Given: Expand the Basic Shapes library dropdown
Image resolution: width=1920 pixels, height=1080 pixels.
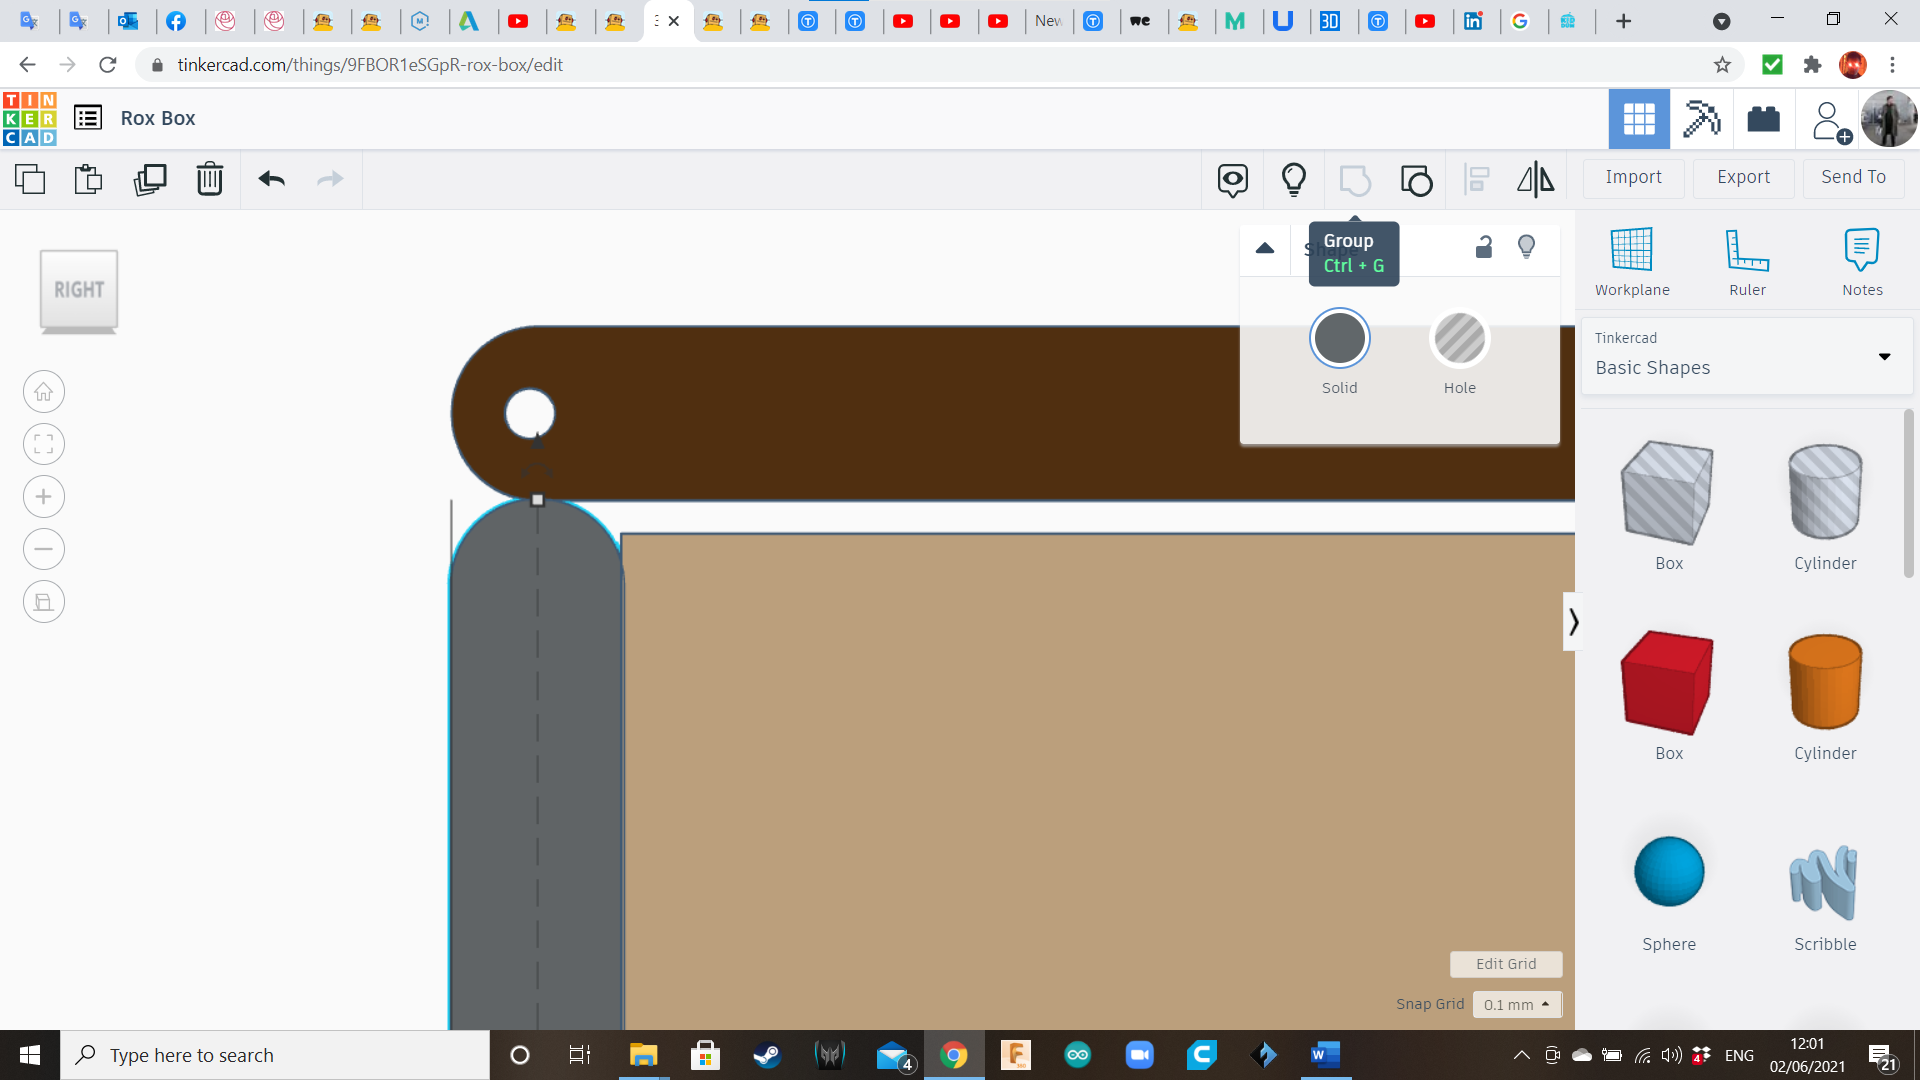Looking at the screenshot, I should click(1884, 357).
